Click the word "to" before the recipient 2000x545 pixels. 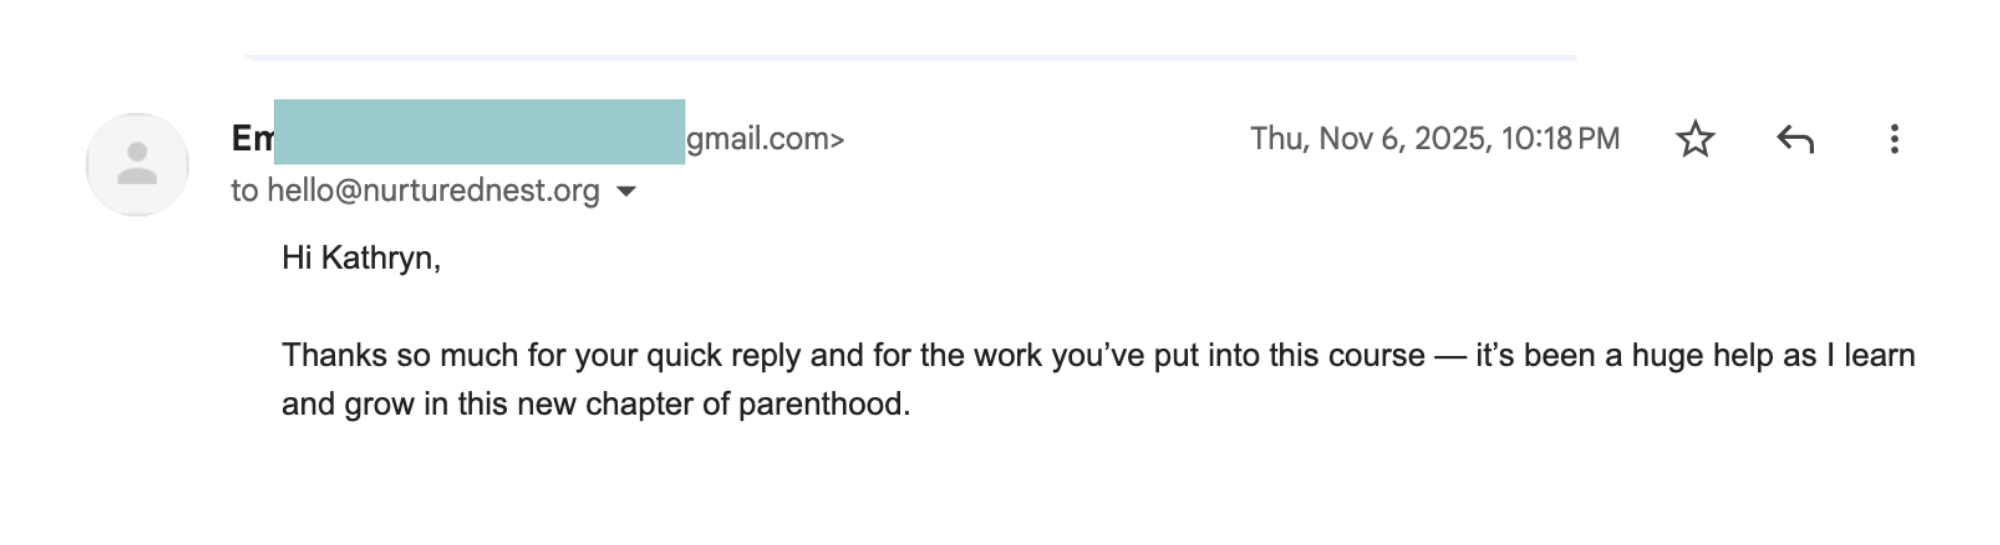click(x=244, y=190)
